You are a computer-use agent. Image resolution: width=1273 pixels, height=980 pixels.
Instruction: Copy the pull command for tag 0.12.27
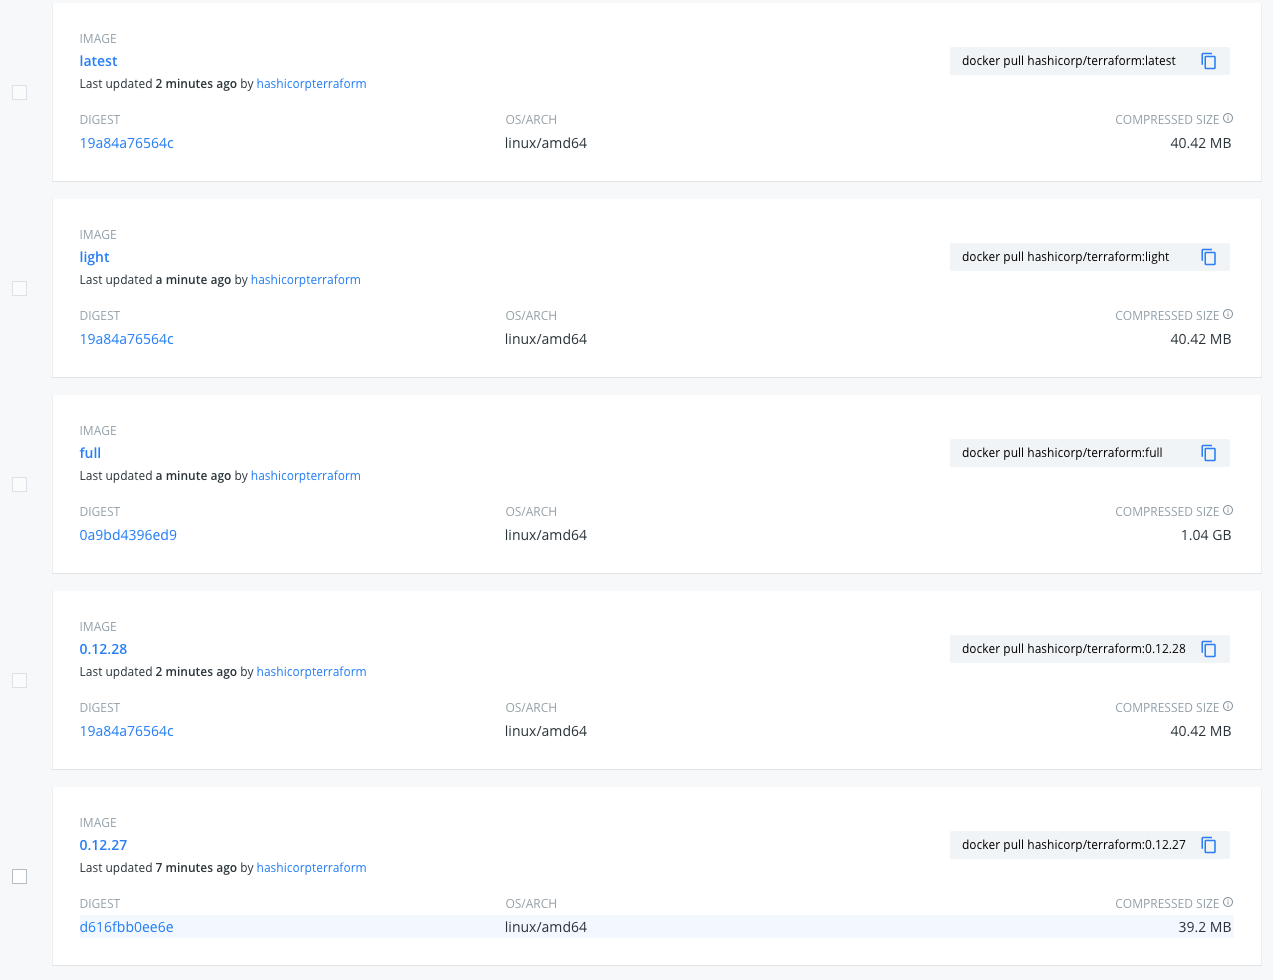tap(1208, 845)
